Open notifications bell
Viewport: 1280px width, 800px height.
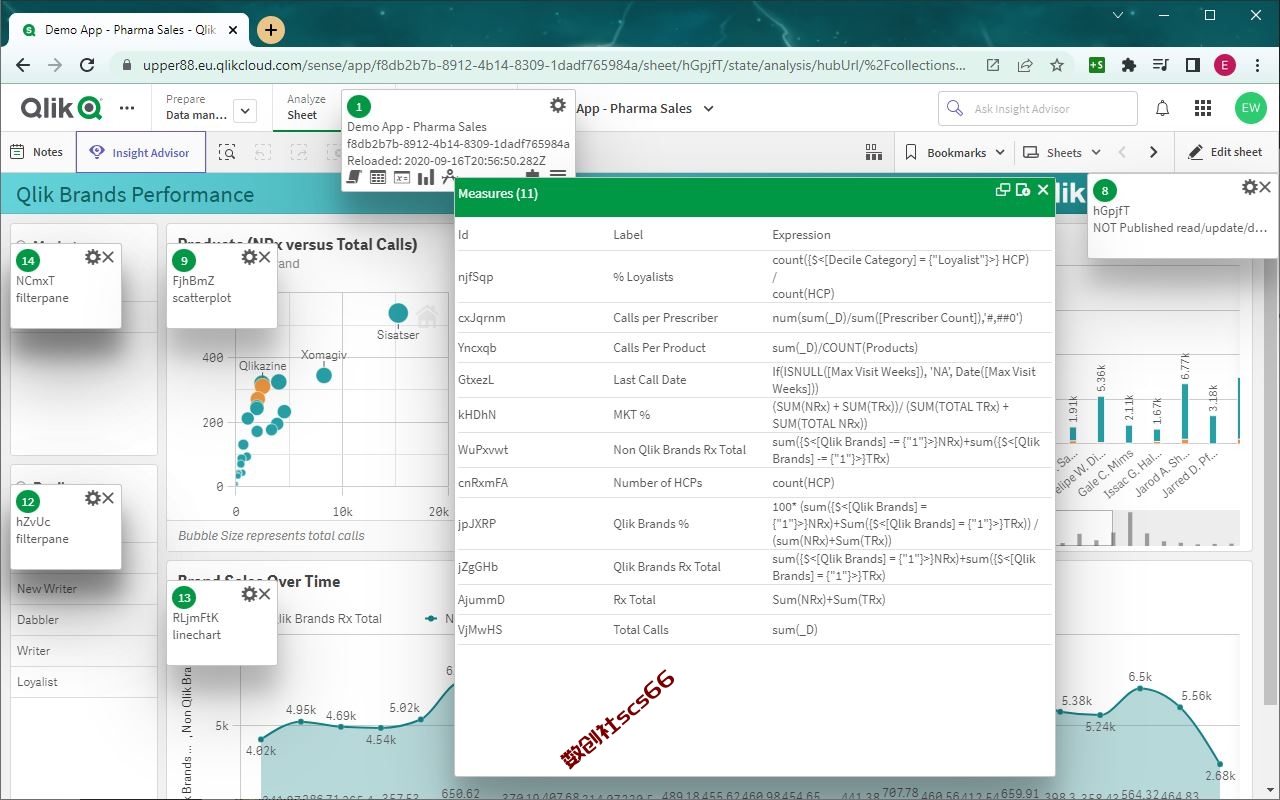click(1163, 108)
